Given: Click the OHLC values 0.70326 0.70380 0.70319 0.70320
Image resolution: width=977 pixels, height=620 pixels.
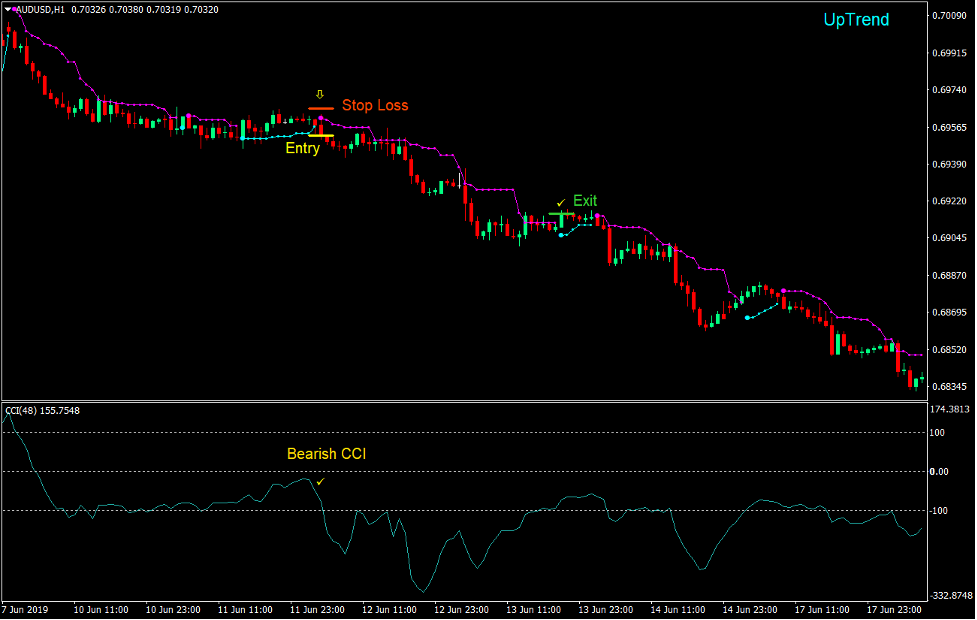Looking at the screenshot, I should click(x=145, y=9).
